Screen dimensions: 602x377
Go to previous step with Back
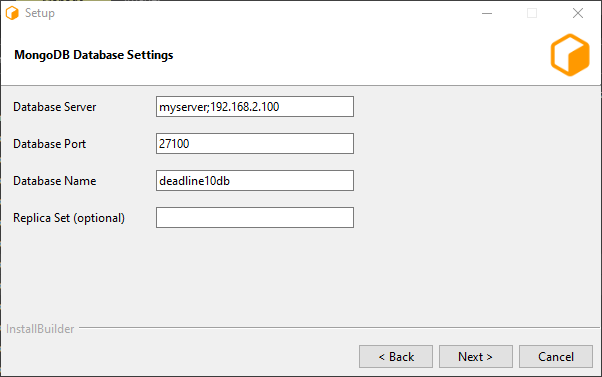point(396,357)
